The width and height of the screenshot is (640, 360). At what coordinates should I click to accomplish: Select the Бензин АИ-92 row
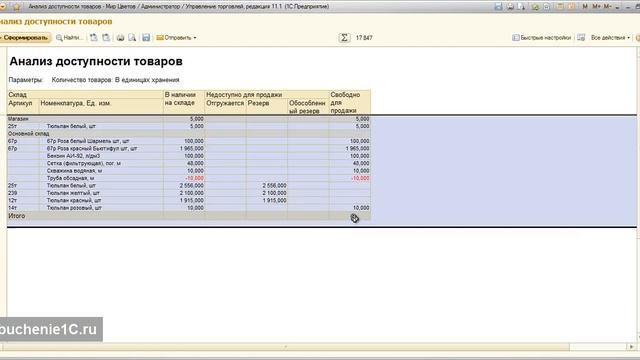(x=189, y=156)
